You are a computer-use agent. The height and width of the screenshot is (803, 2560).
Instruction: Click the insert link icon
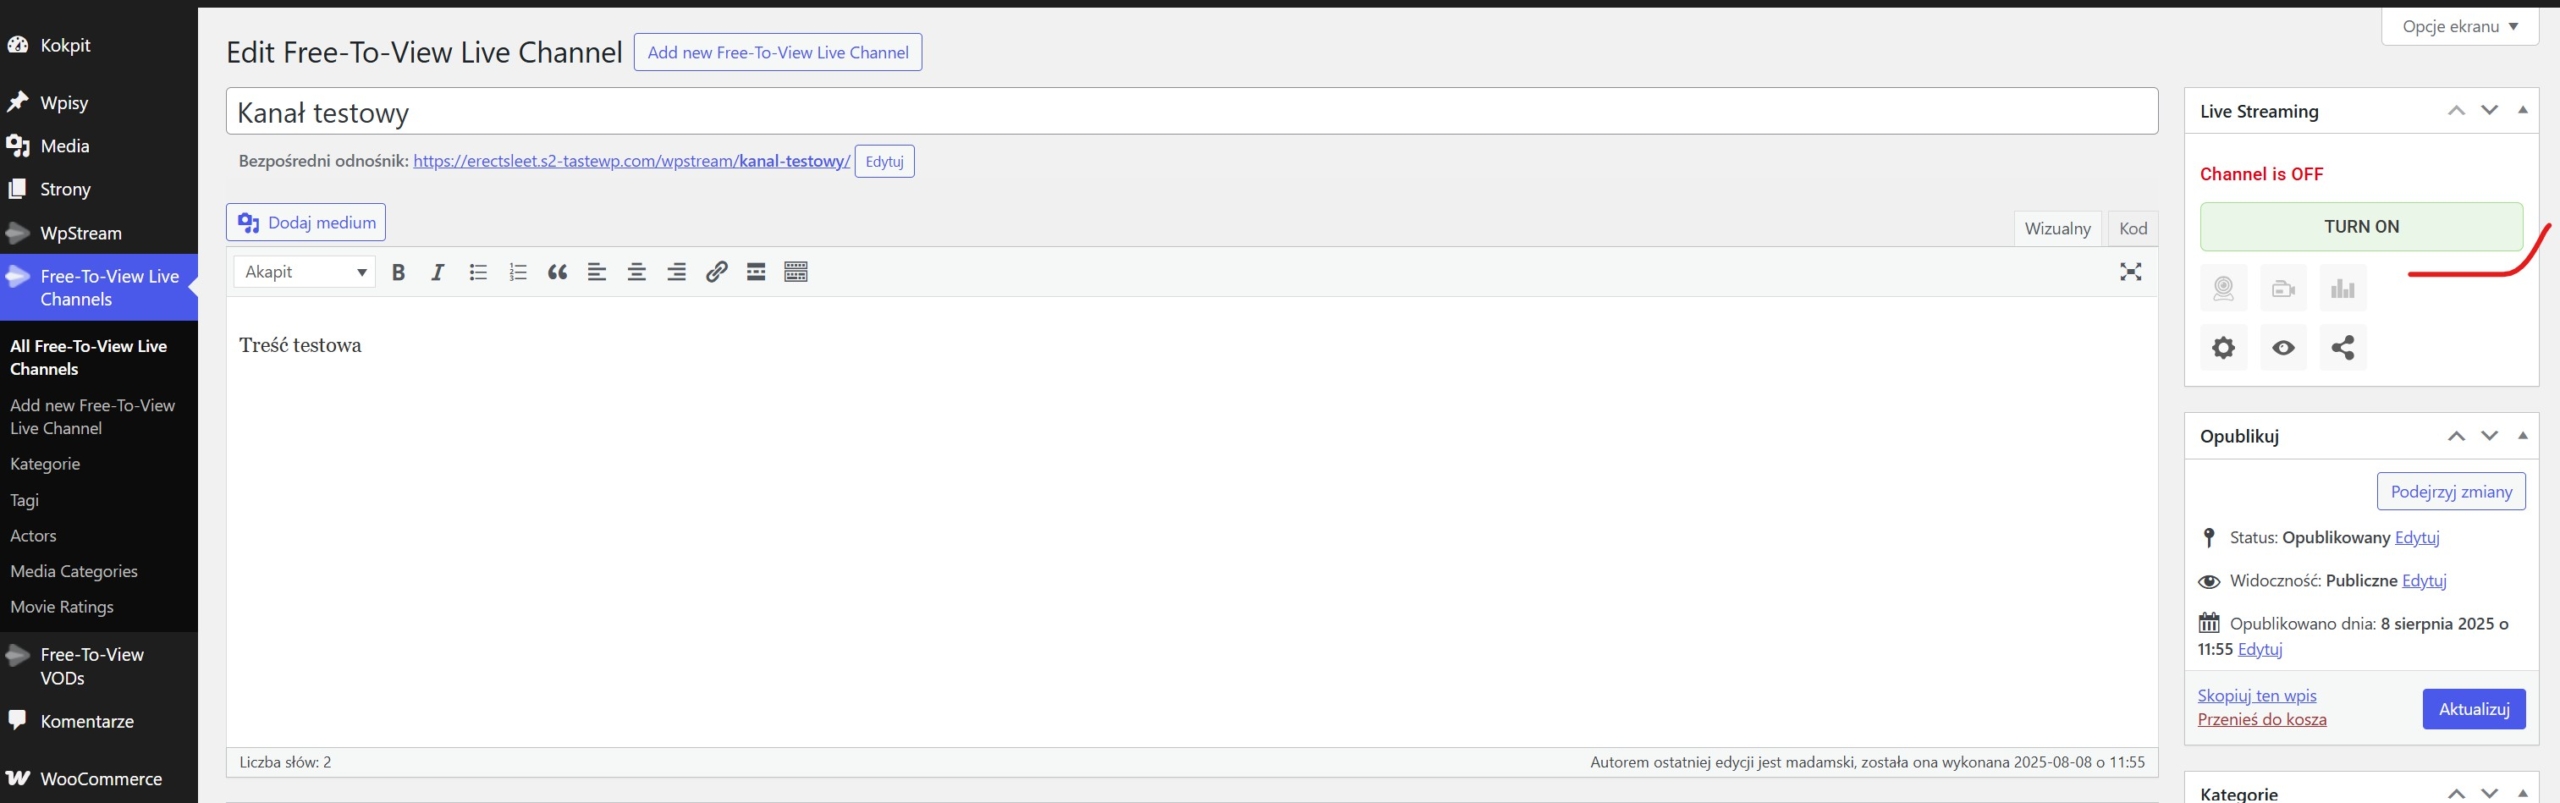pyautogui.click(x=716, y=272)
